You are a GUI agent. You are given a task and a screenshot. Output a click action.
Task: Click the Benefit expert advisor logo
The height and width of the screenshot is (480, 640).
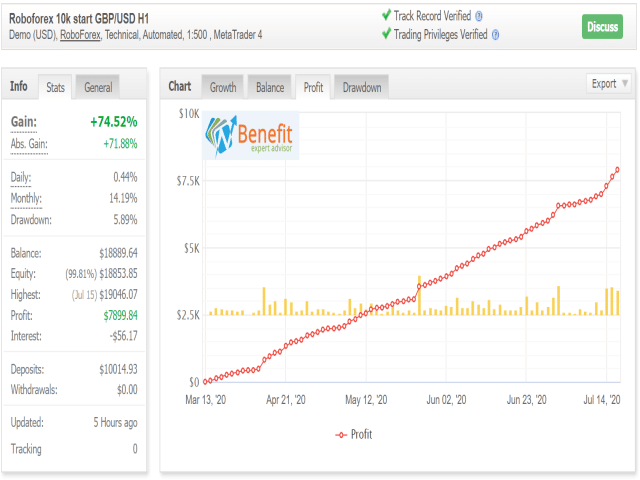(251, 136)
